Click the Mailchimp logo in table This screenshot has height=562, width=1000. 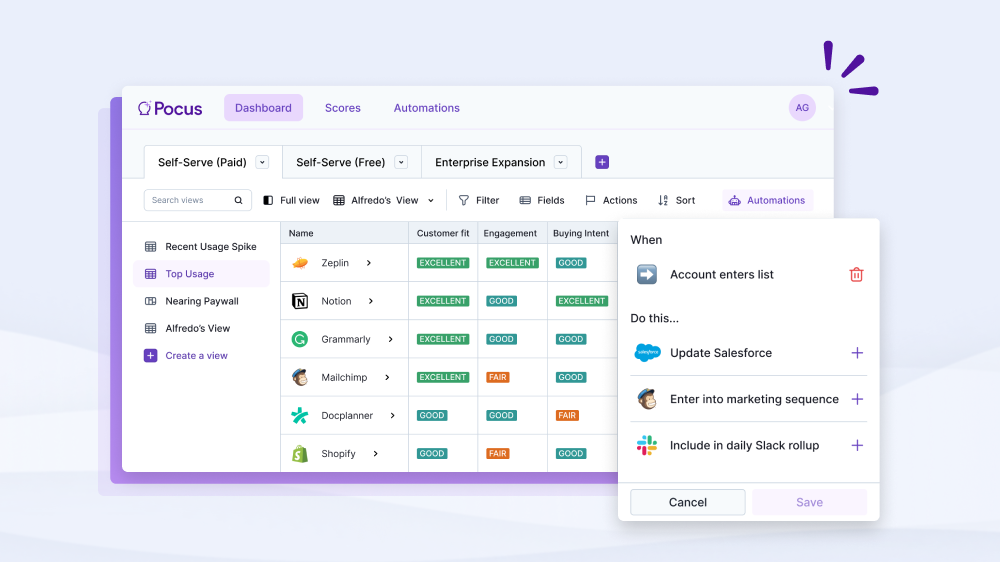(300, 377)
